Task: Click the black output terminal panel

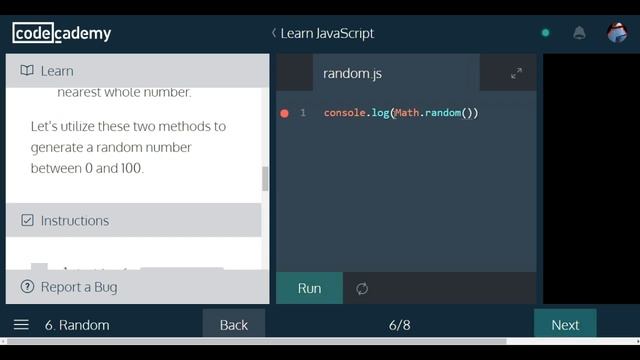Action: pyautogui.click(x=591, y=179)
